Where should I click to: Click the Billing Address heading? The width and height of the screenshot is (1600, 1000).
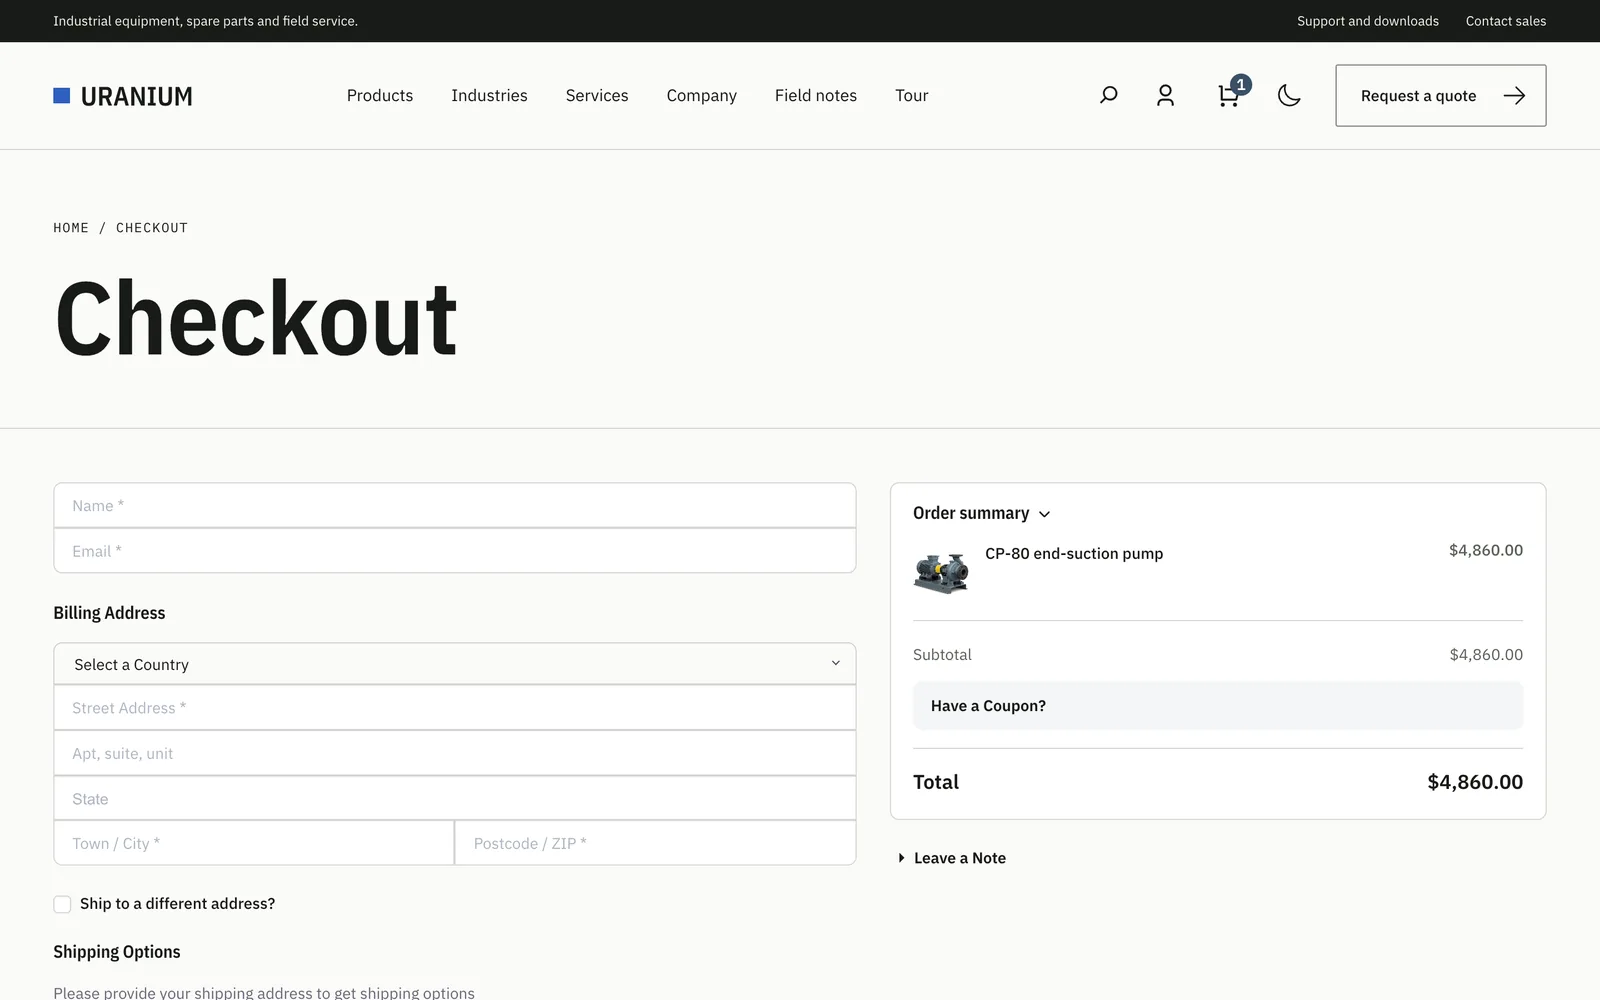coord(109,613)
